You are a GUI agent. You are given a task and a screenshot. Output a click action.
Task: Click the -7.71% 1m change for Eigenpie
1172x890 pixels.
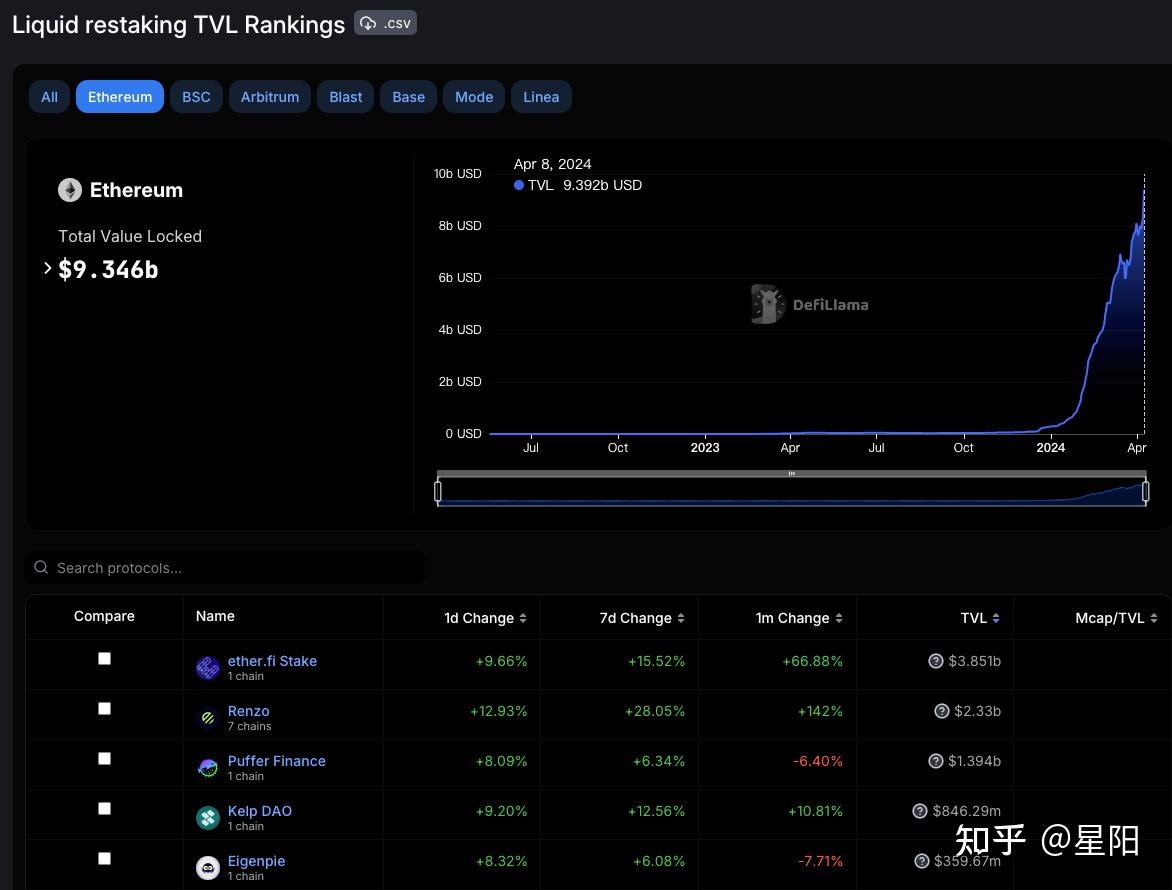(820, 861)
